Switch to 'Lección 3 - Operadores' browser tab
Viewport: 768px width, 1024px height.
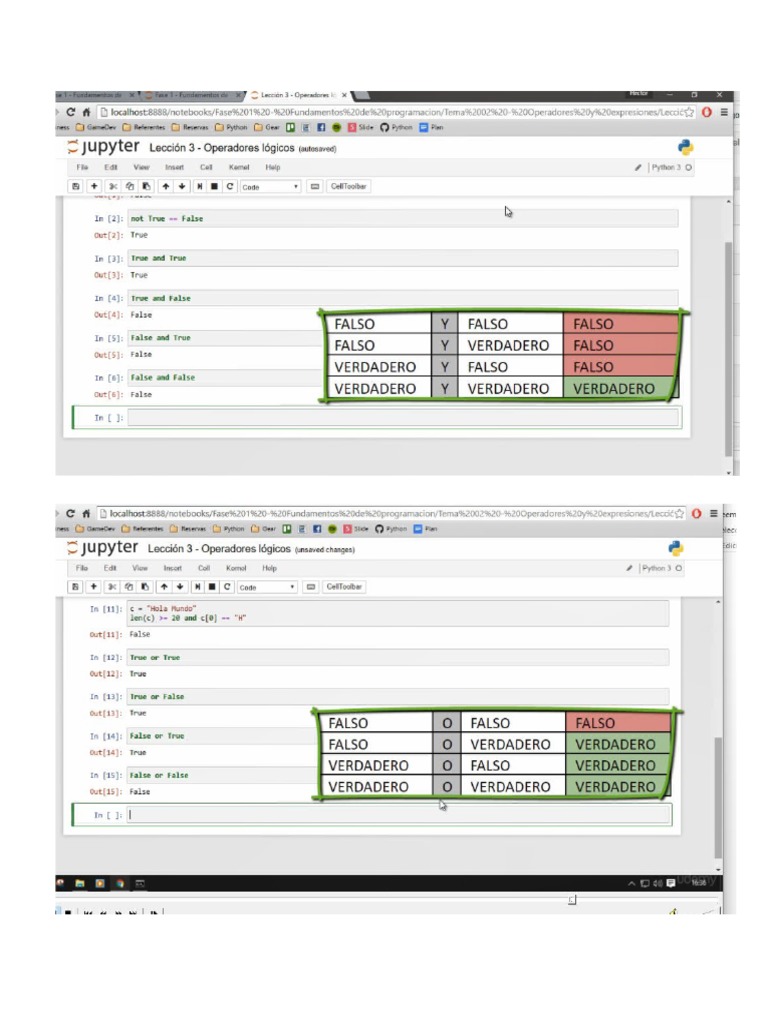298,95
